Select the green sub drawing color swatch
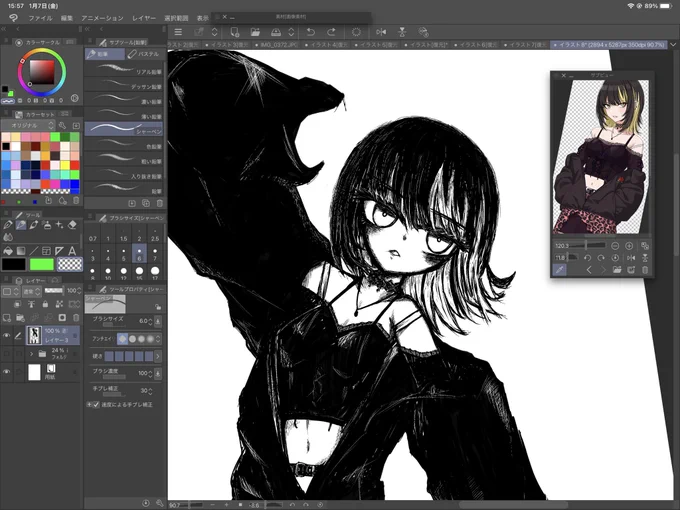Viewport: 680px width, 510px height. (42, 264)
